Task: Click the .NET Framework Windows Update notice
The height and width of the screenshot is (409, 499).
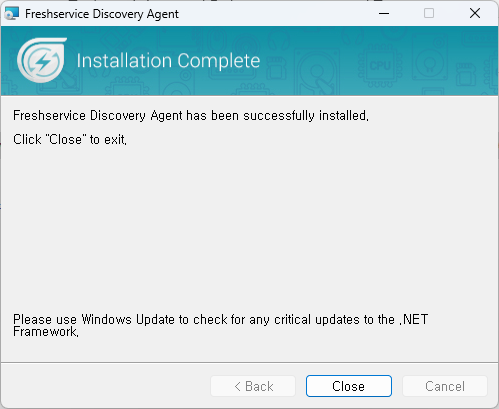Action: click(220, 325)
